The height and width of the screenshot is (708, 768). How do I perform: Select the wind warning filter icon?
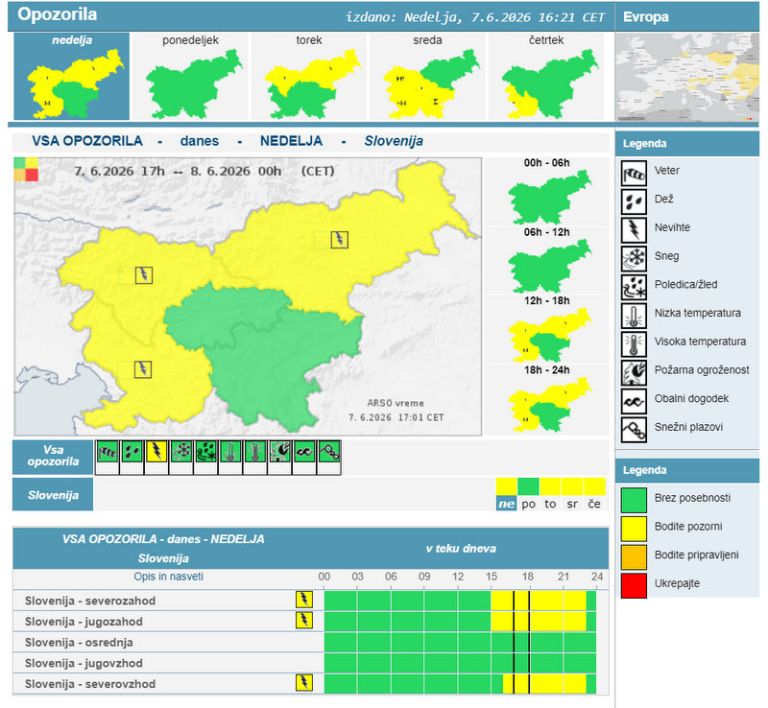pyautogui.click(x=107, y=451)
